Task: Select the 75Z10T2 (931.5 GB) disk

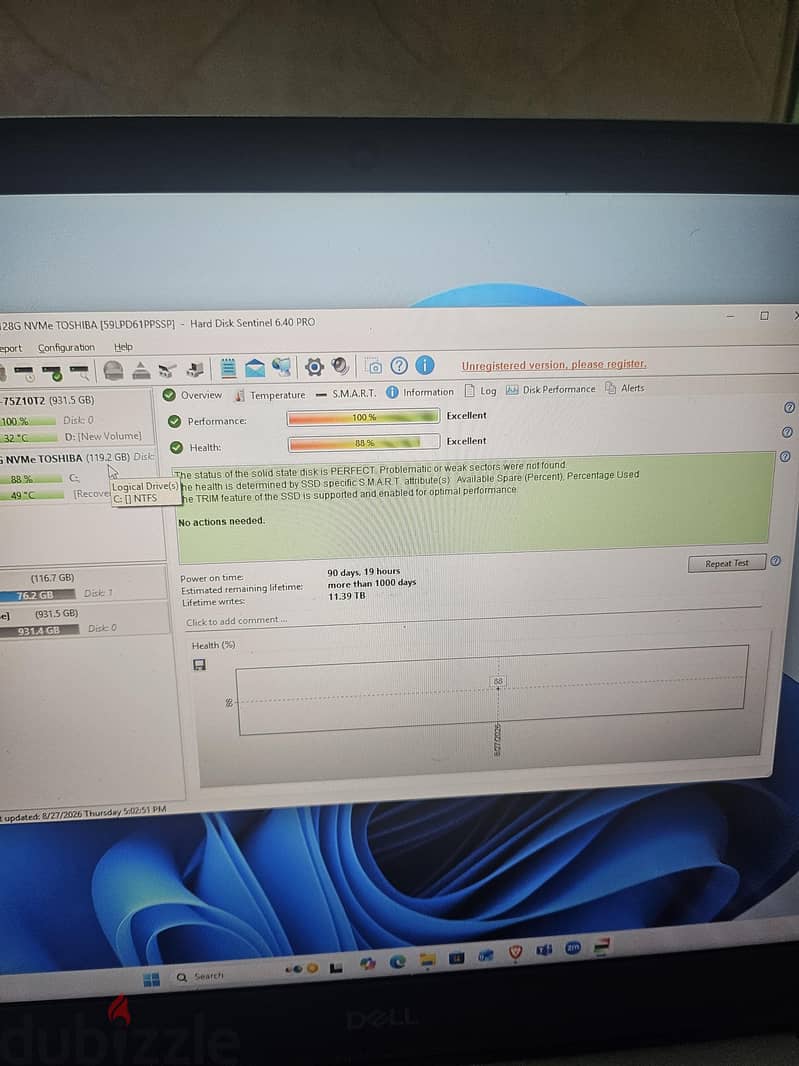Action: 48,400
